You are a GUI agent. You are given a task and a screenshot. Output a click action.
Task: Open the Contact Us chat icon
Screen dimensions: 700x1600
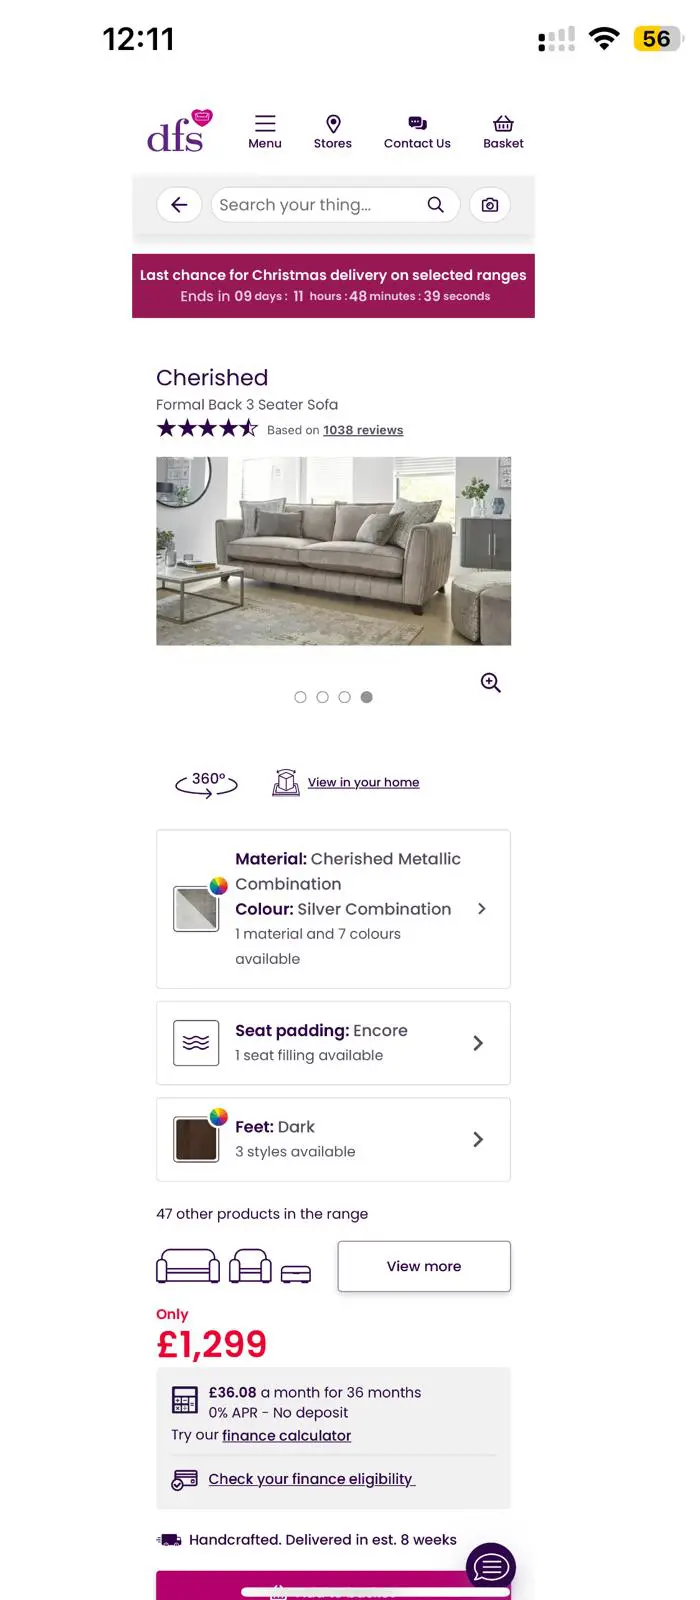click(417, 124)
